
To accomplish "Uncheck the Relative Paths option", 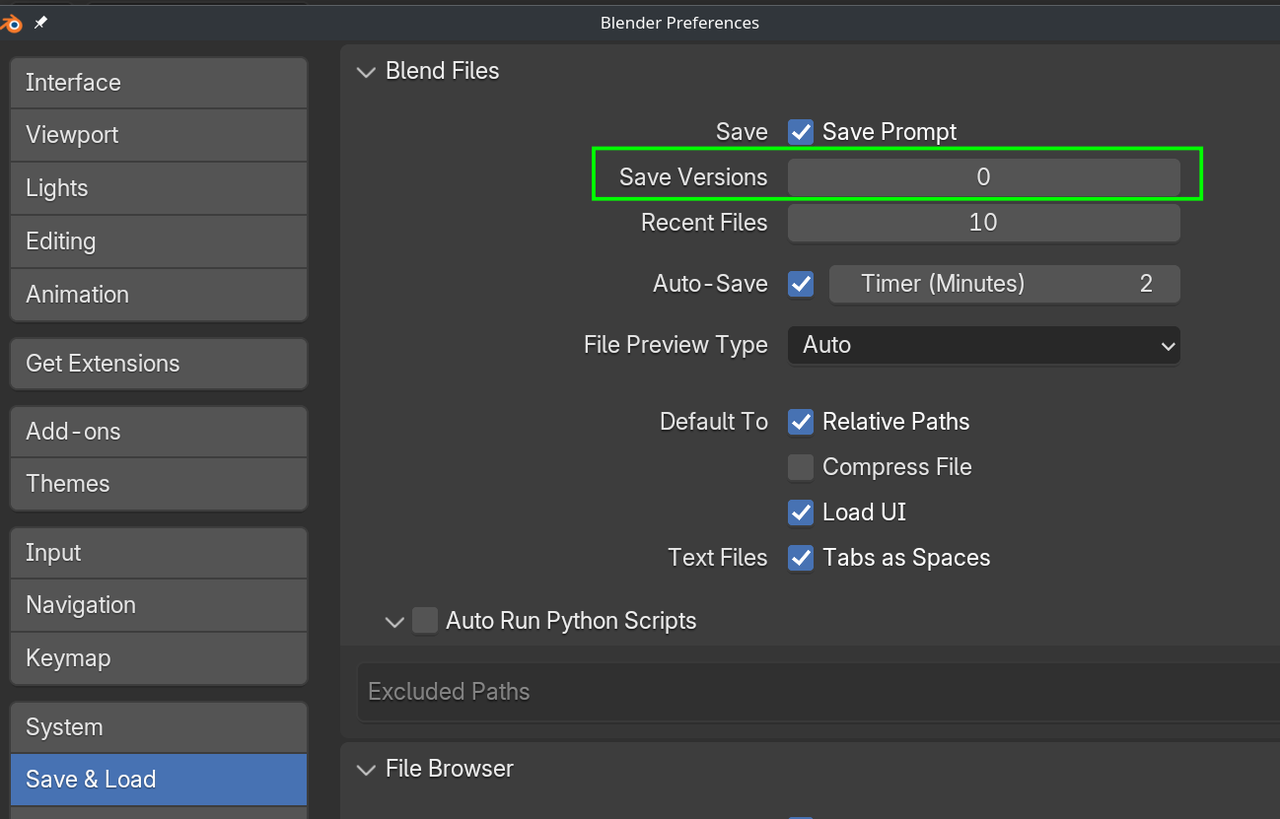I will tap(801, 422).
